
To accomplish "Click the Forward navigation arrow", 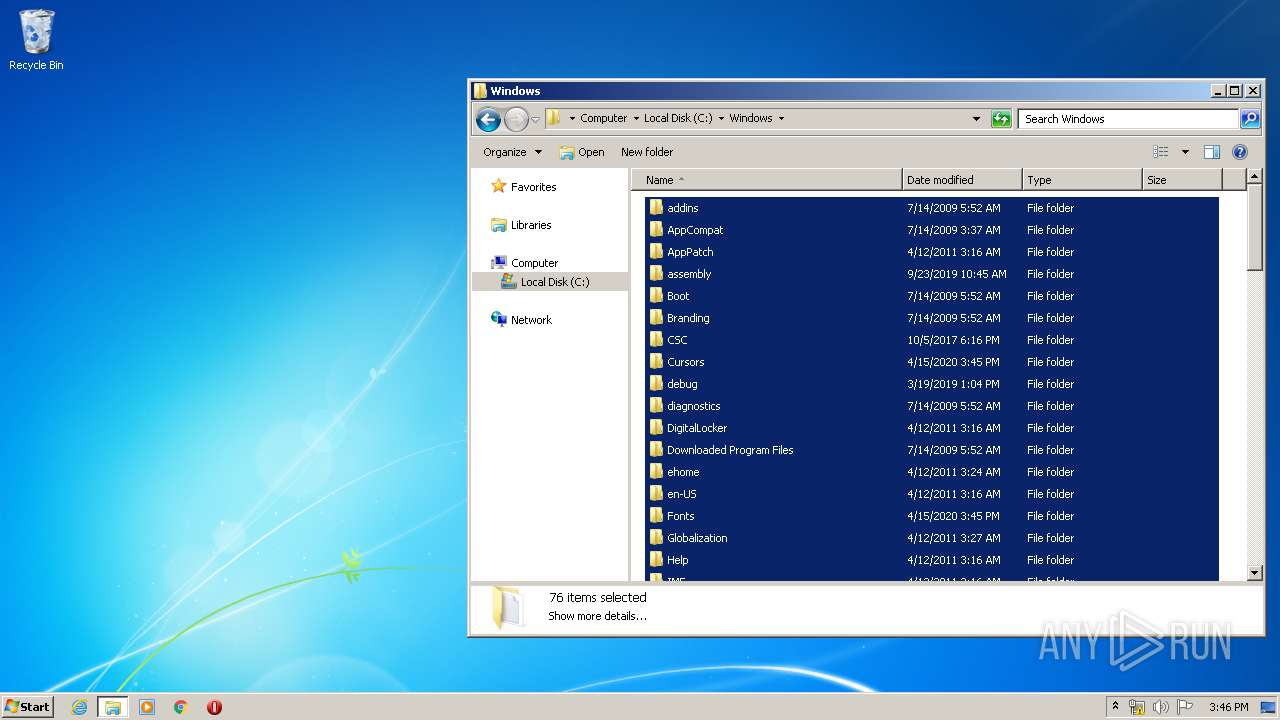I will click(x=516, y=120).
